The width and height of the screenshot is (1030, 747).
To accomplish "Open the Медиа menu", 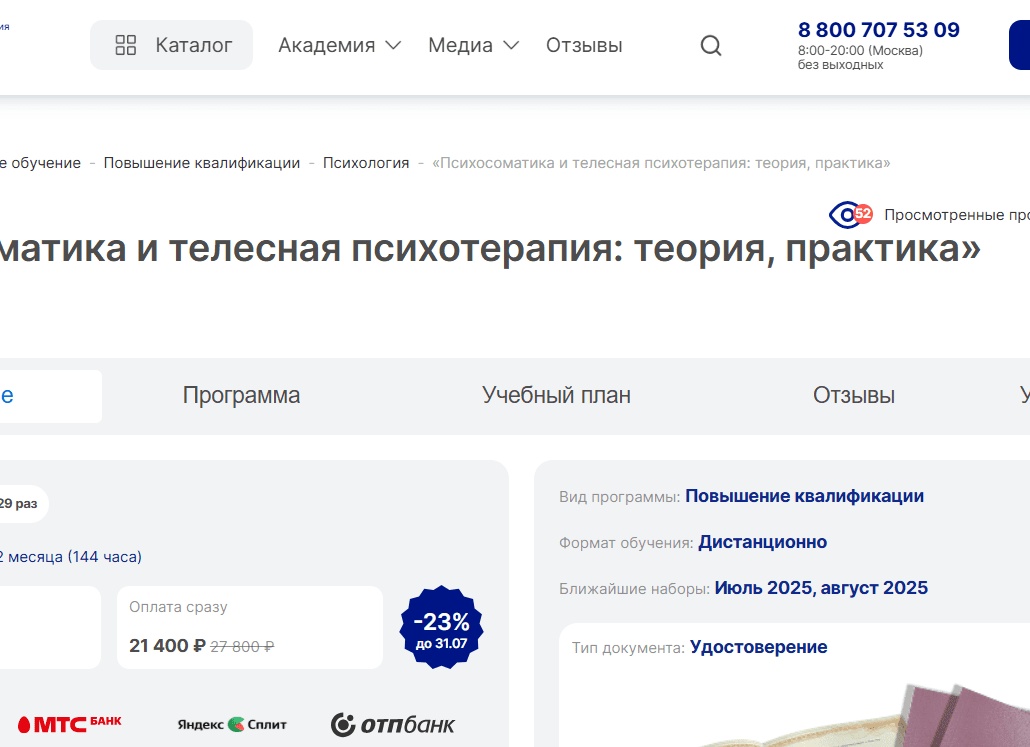I will pyautogui.click(x=474, y=45).
